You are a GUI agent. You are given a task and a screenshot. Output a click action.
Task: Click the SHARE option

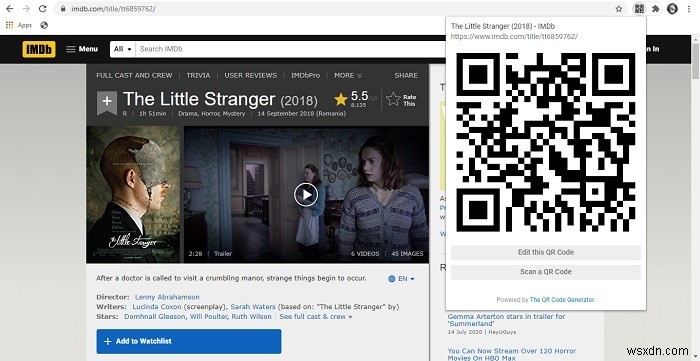pos(406,75)
